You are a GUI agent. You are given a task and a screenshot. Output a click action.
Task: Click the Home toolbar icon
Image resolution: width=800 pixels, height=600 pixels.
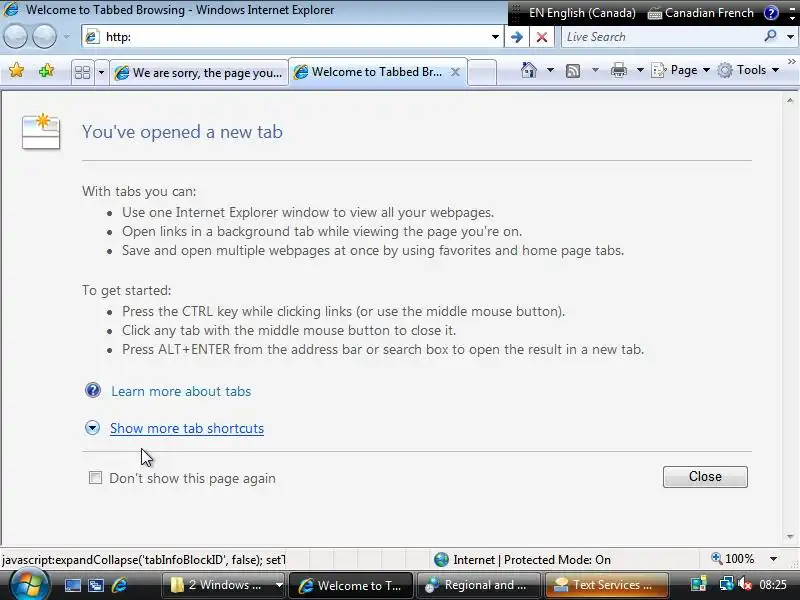tap(529, 70)
